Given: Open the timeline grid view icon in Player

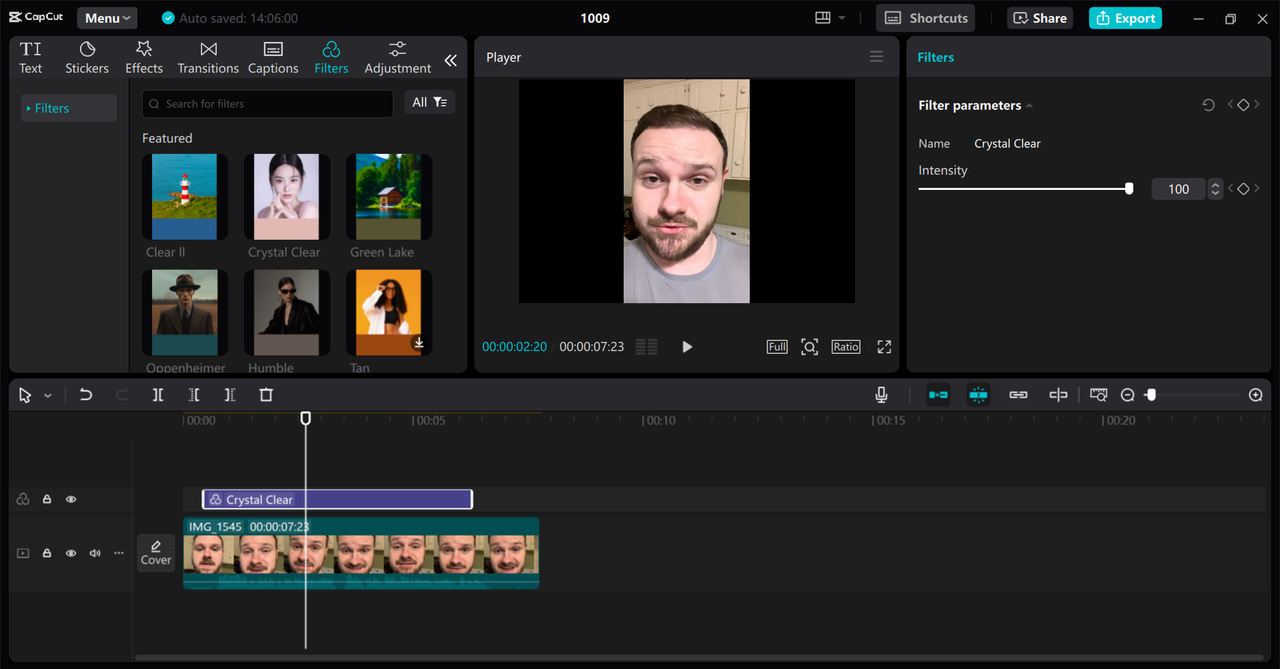Looking at the screenshot, I should [x=647, y=347].
